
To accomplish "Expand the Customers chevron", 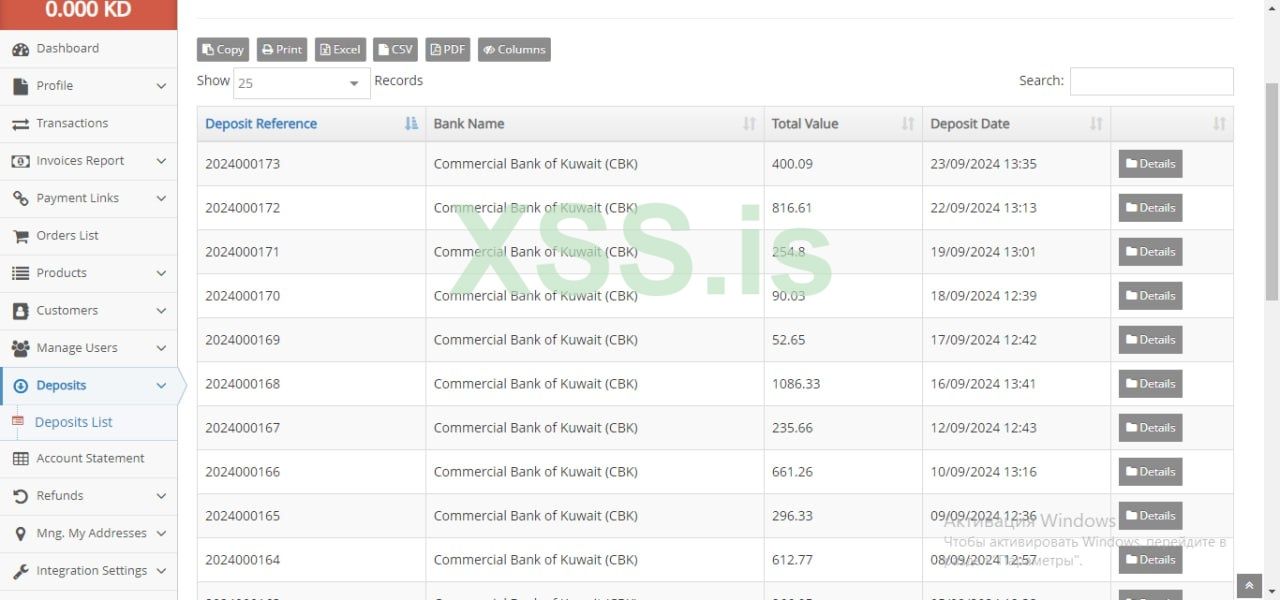I will pyautogui.click(x=161, y=311).
